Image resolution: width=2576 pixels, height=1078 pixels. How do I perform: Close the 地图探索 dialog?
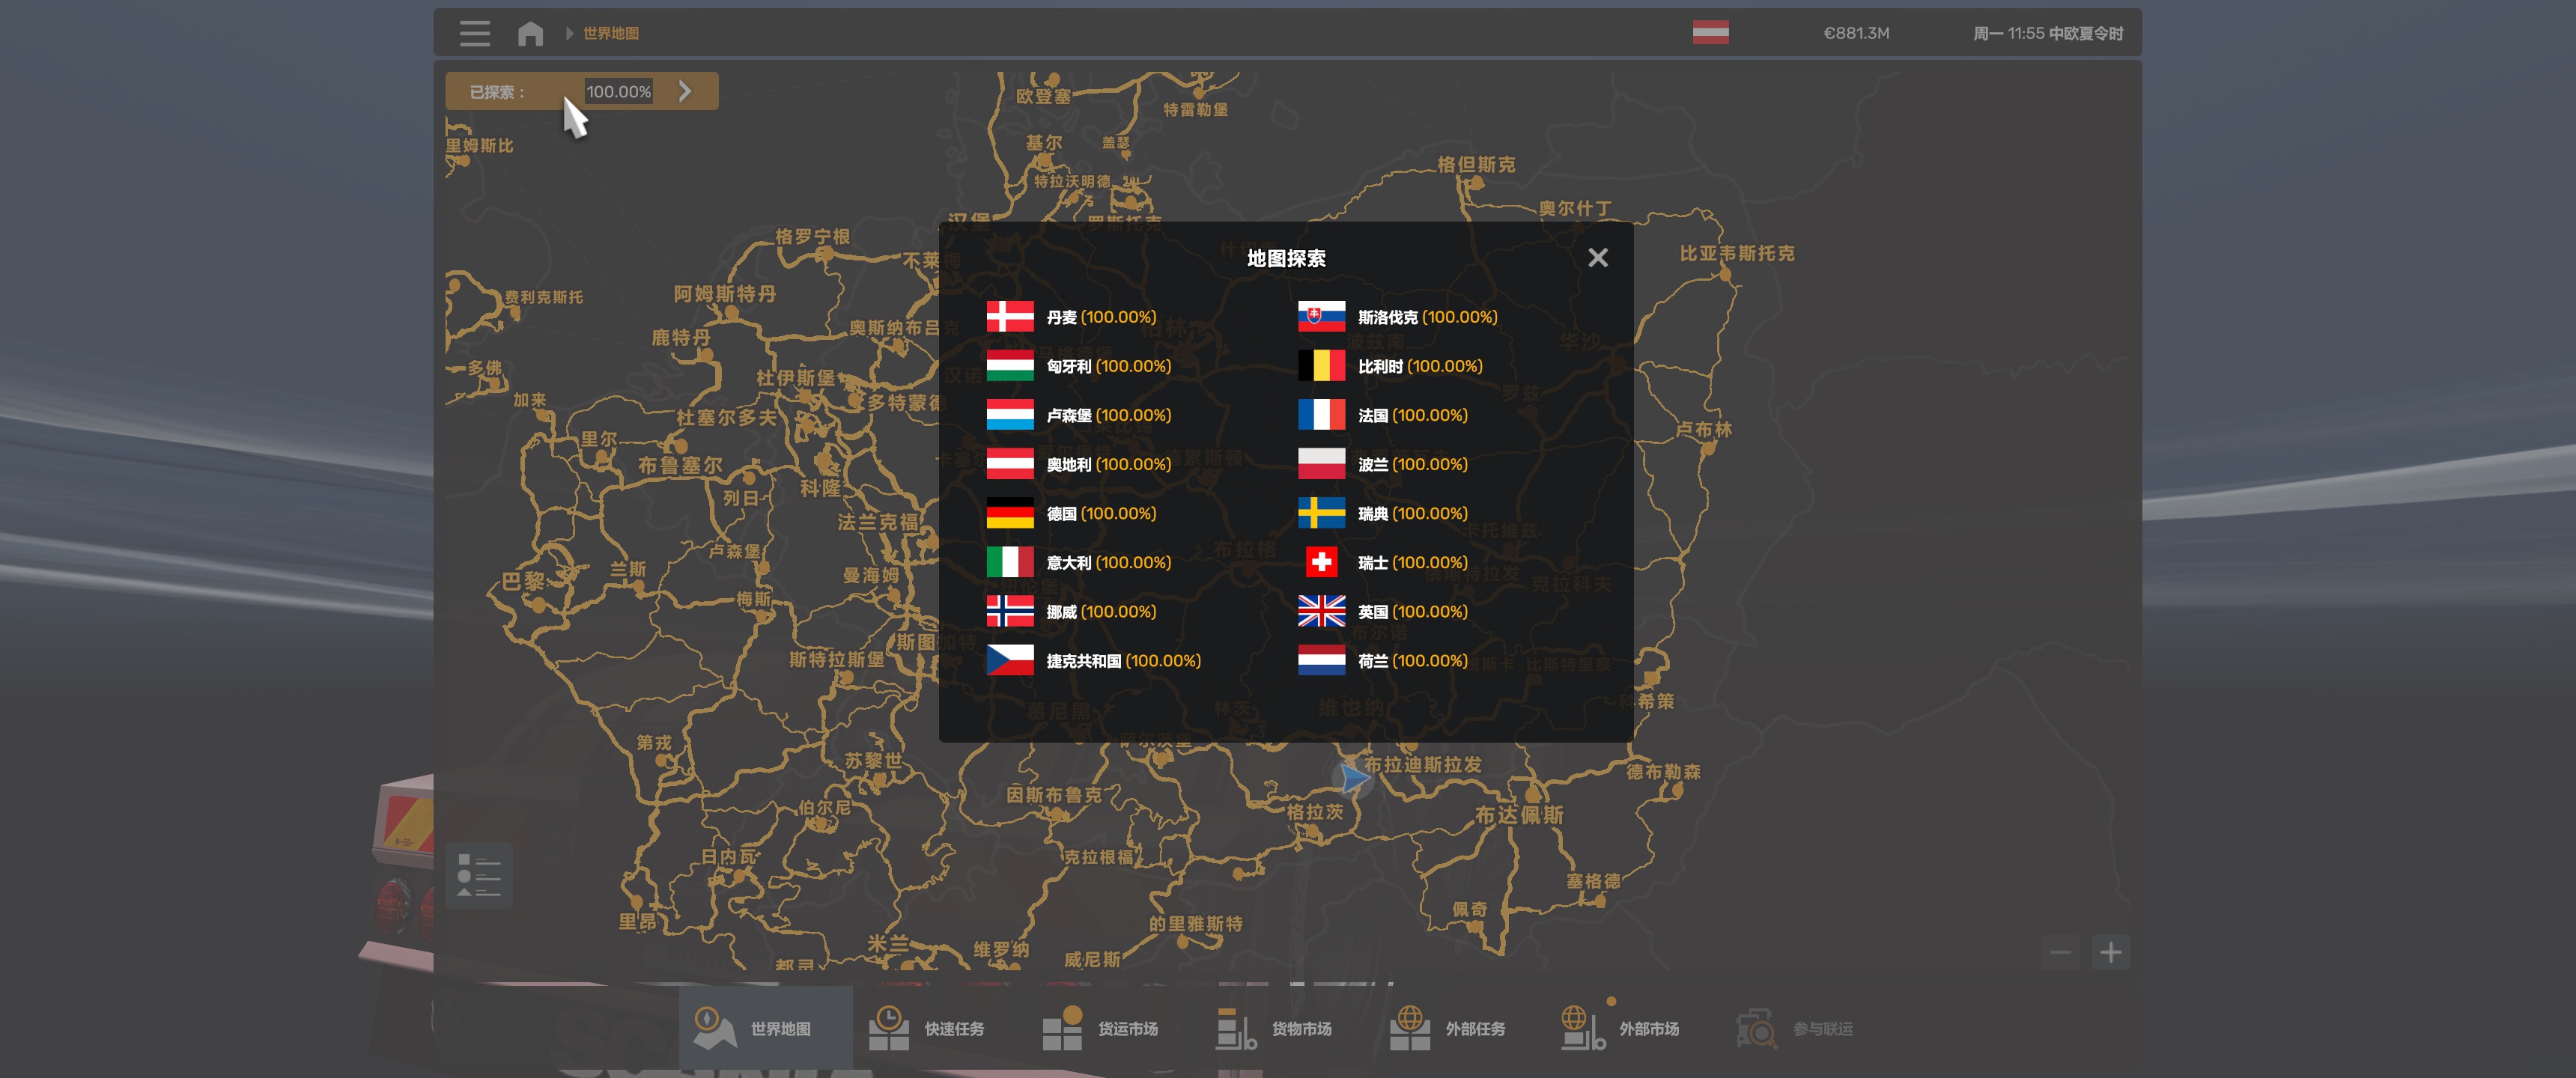tap(1597, 258)
